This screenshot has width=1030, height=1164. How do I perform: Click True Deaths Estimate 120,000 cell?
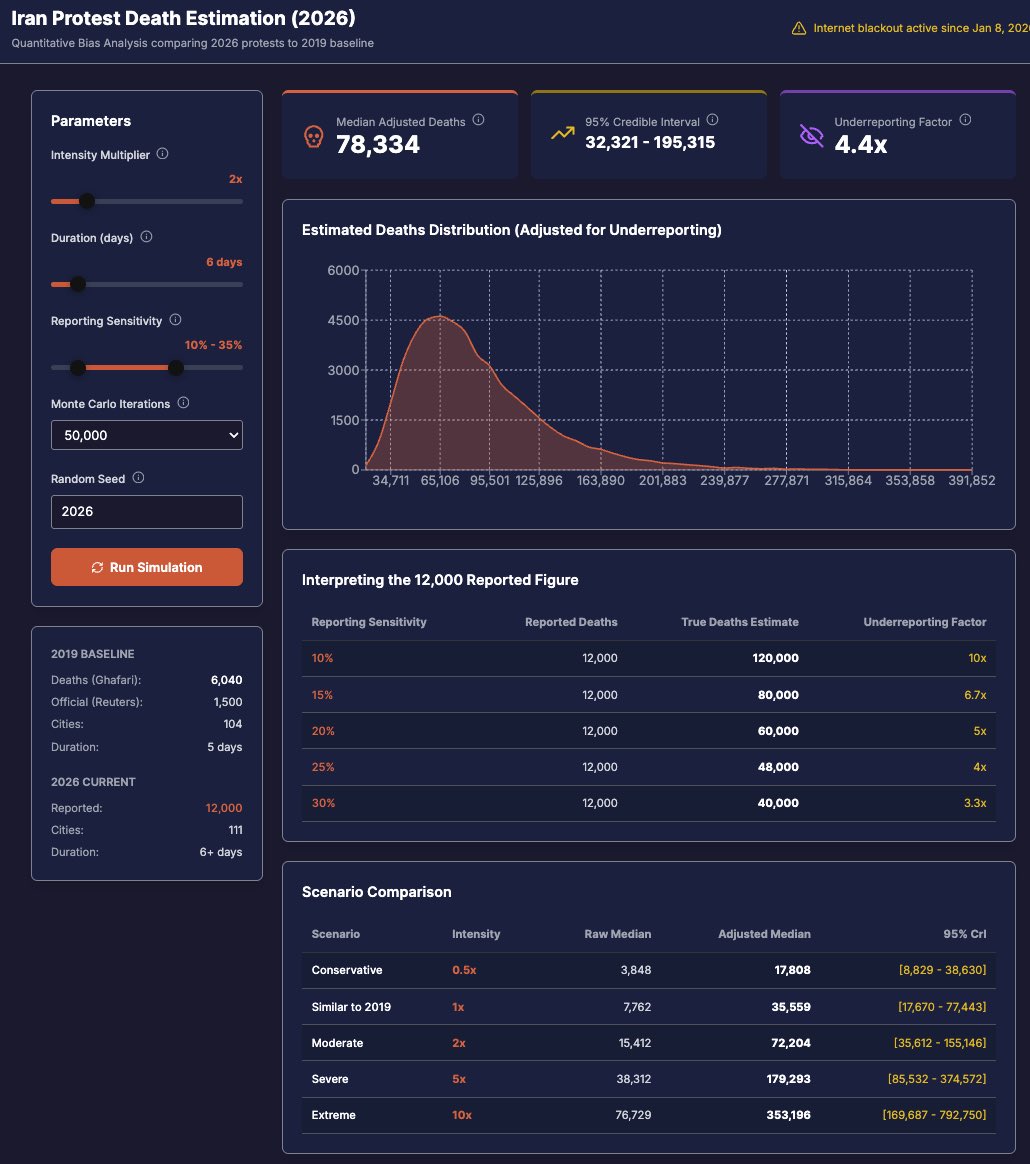pos(775,658)
